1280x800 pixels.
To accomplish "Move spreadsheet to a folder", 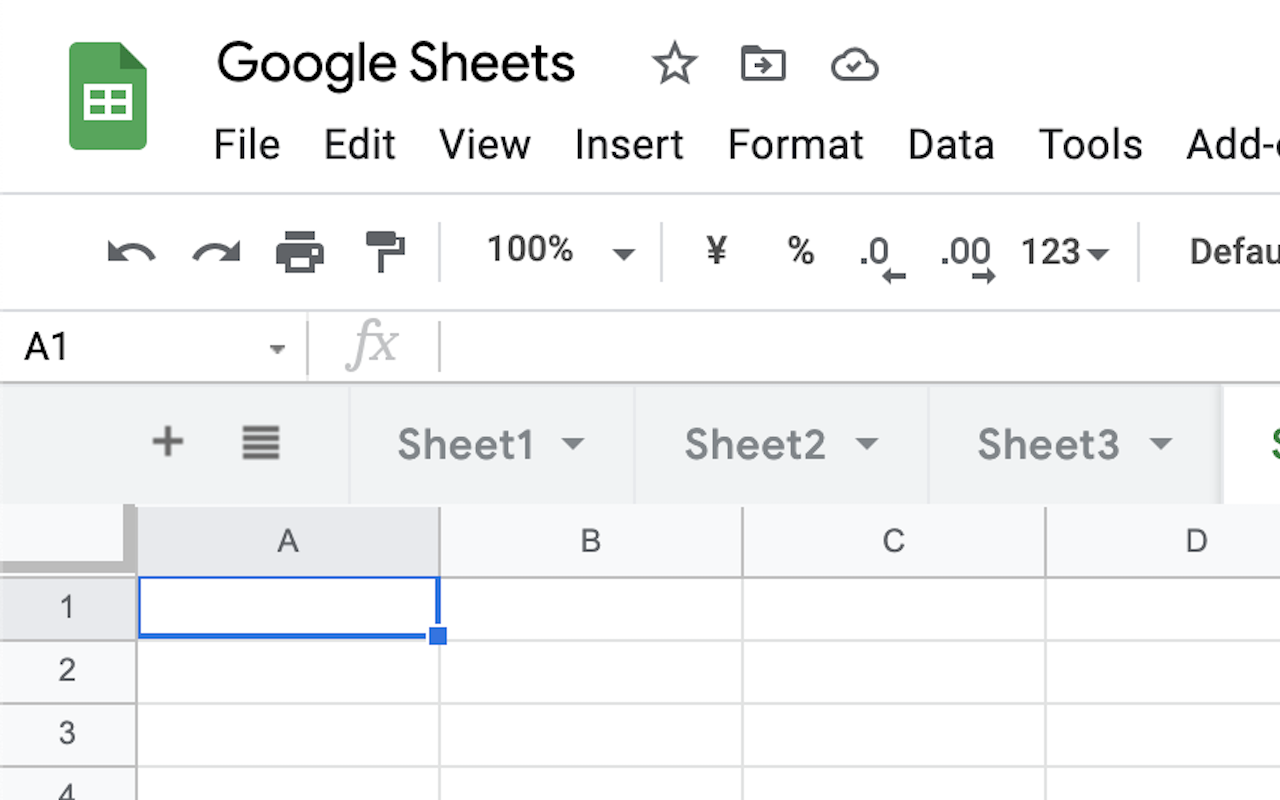I will (763, 63).
